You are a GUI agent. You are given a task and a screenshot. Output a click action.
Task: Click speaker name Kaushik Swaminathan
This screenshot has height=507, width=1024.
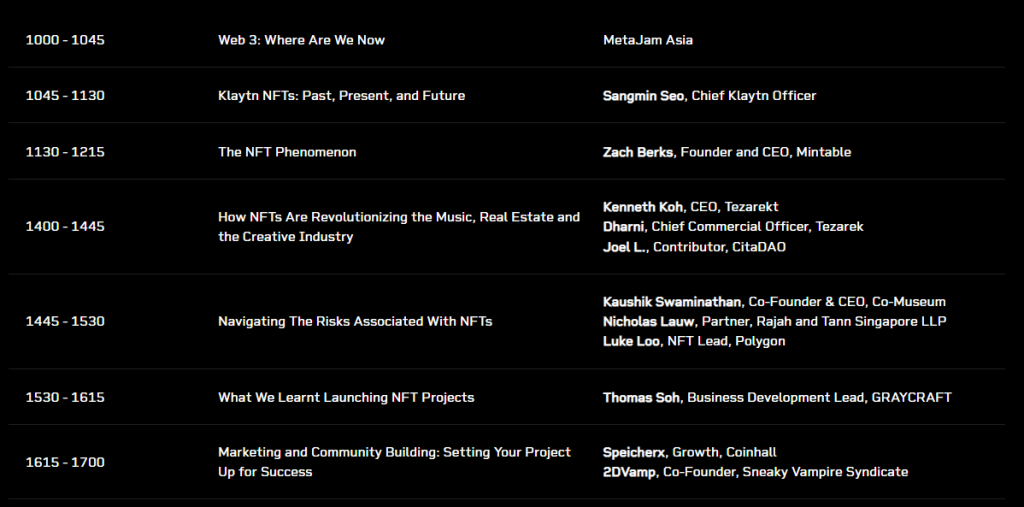(x=672, y=301)
